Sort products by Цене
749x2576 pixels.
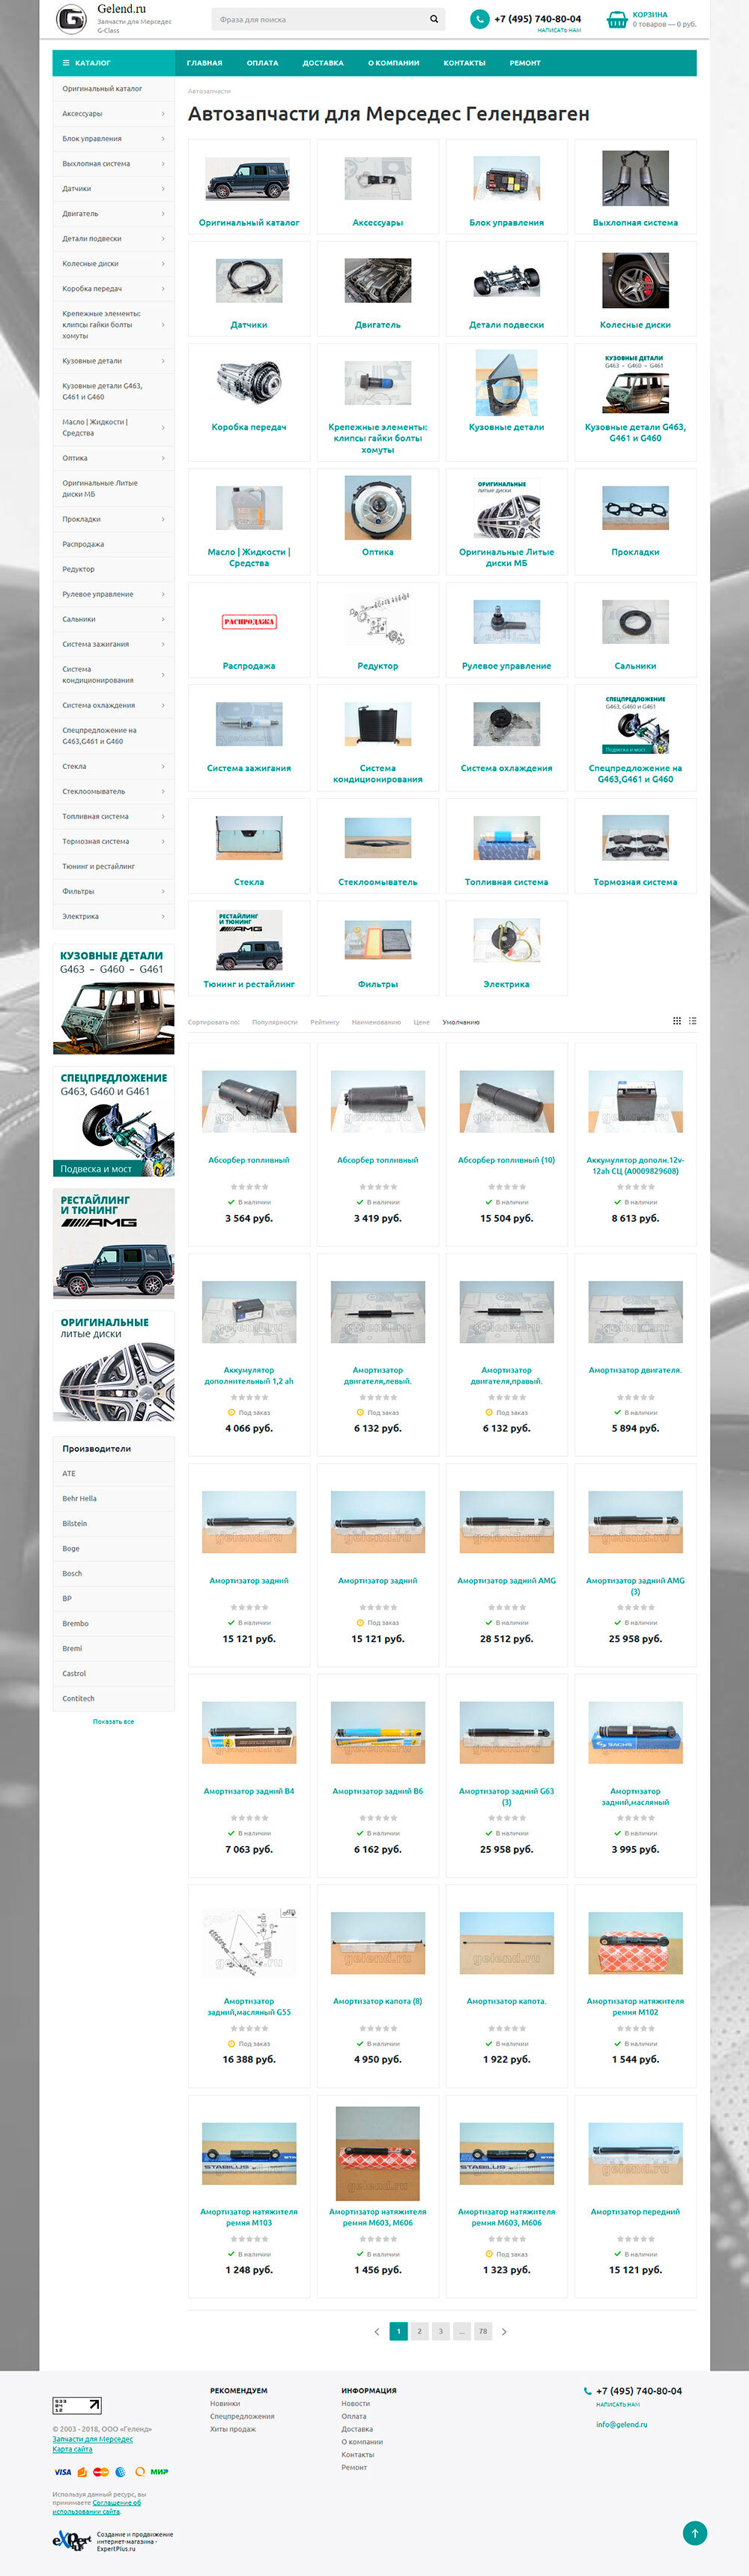(x=422, y=1022)
